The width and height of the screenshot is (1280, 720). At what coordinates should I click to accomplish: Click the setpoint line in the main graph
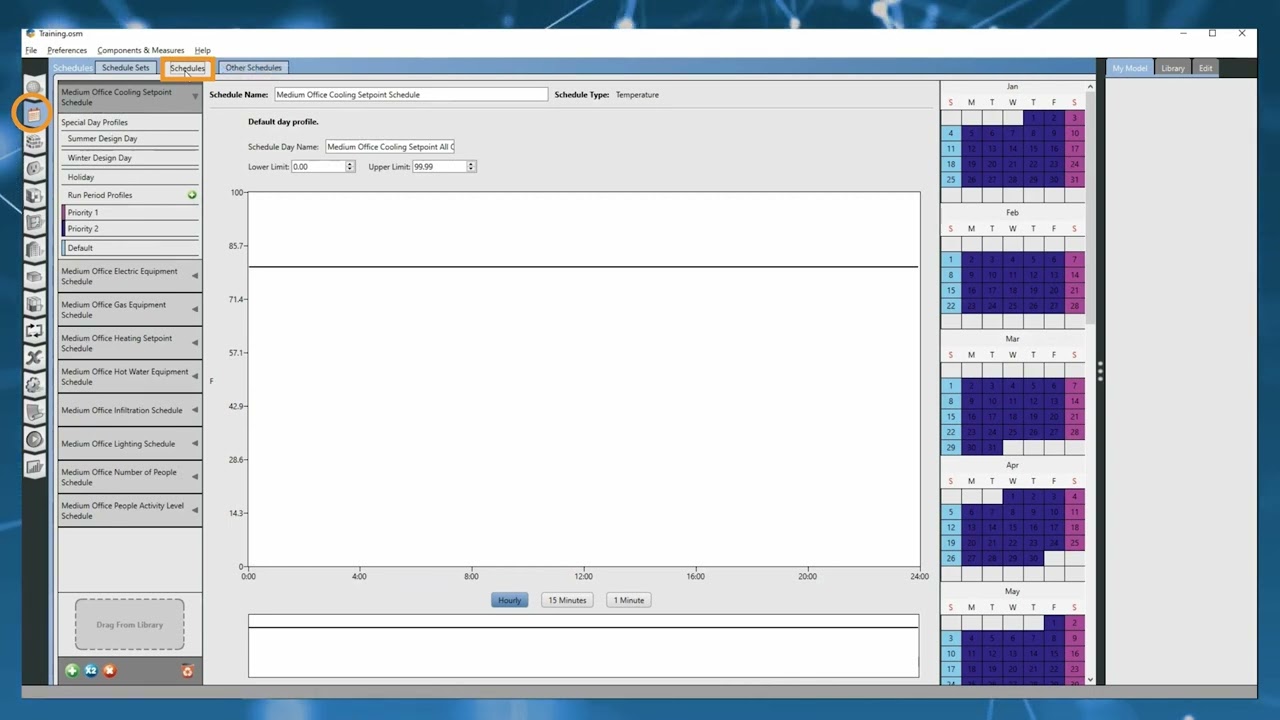(x=583, y=267)
